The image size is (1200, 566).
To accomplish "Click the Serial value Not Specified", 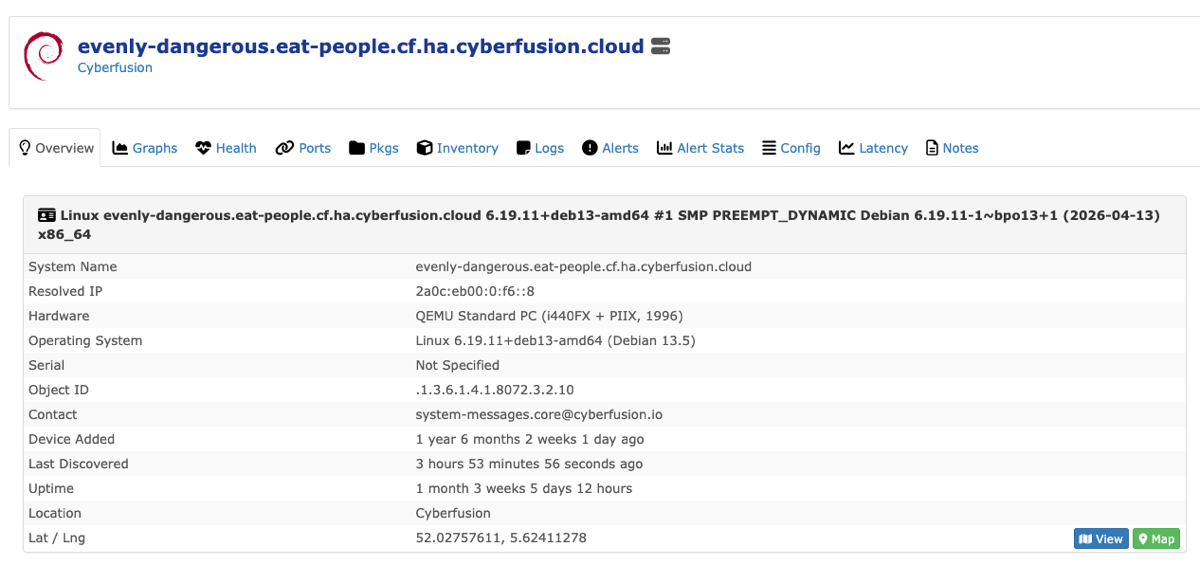I will tap(458, 365).
